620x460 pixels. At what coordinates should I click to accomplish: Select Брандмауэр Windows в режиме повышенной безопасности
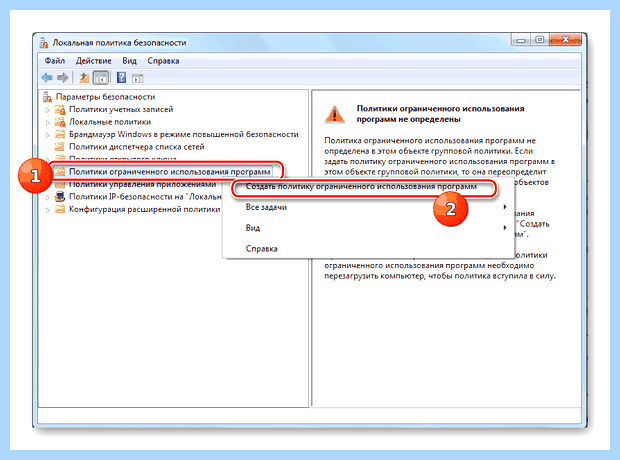click(183, 134)
